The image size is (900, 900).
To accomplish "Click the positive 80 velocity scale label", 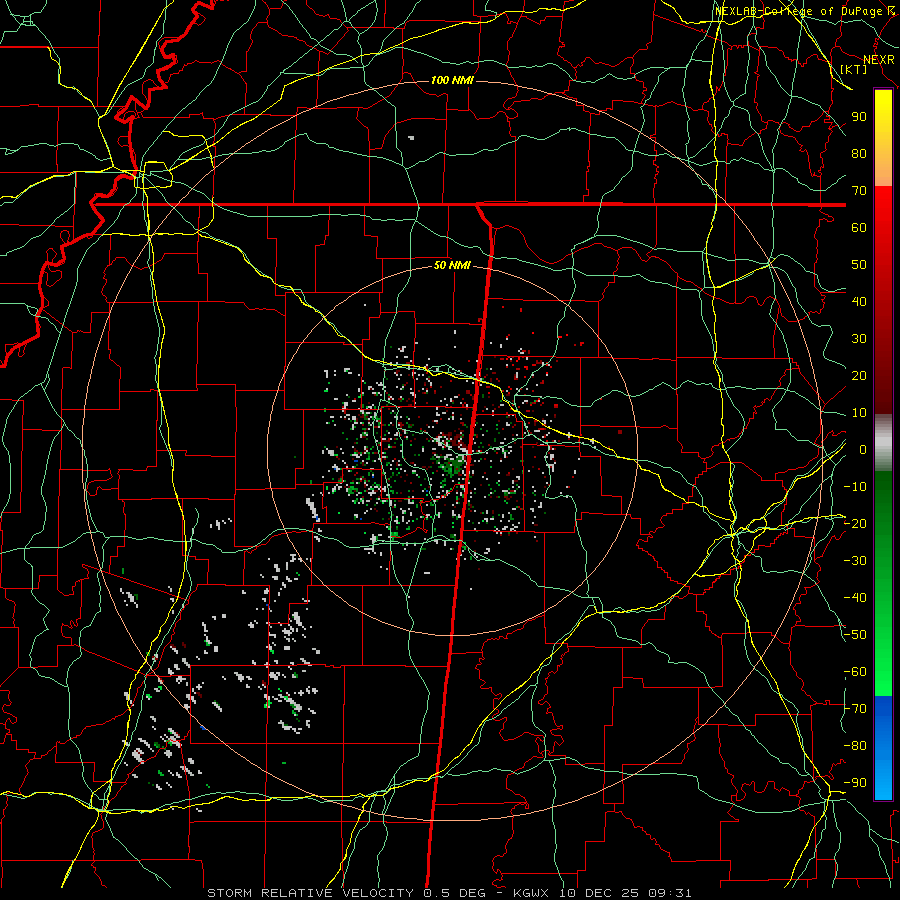I will click(x=859, y=153).
